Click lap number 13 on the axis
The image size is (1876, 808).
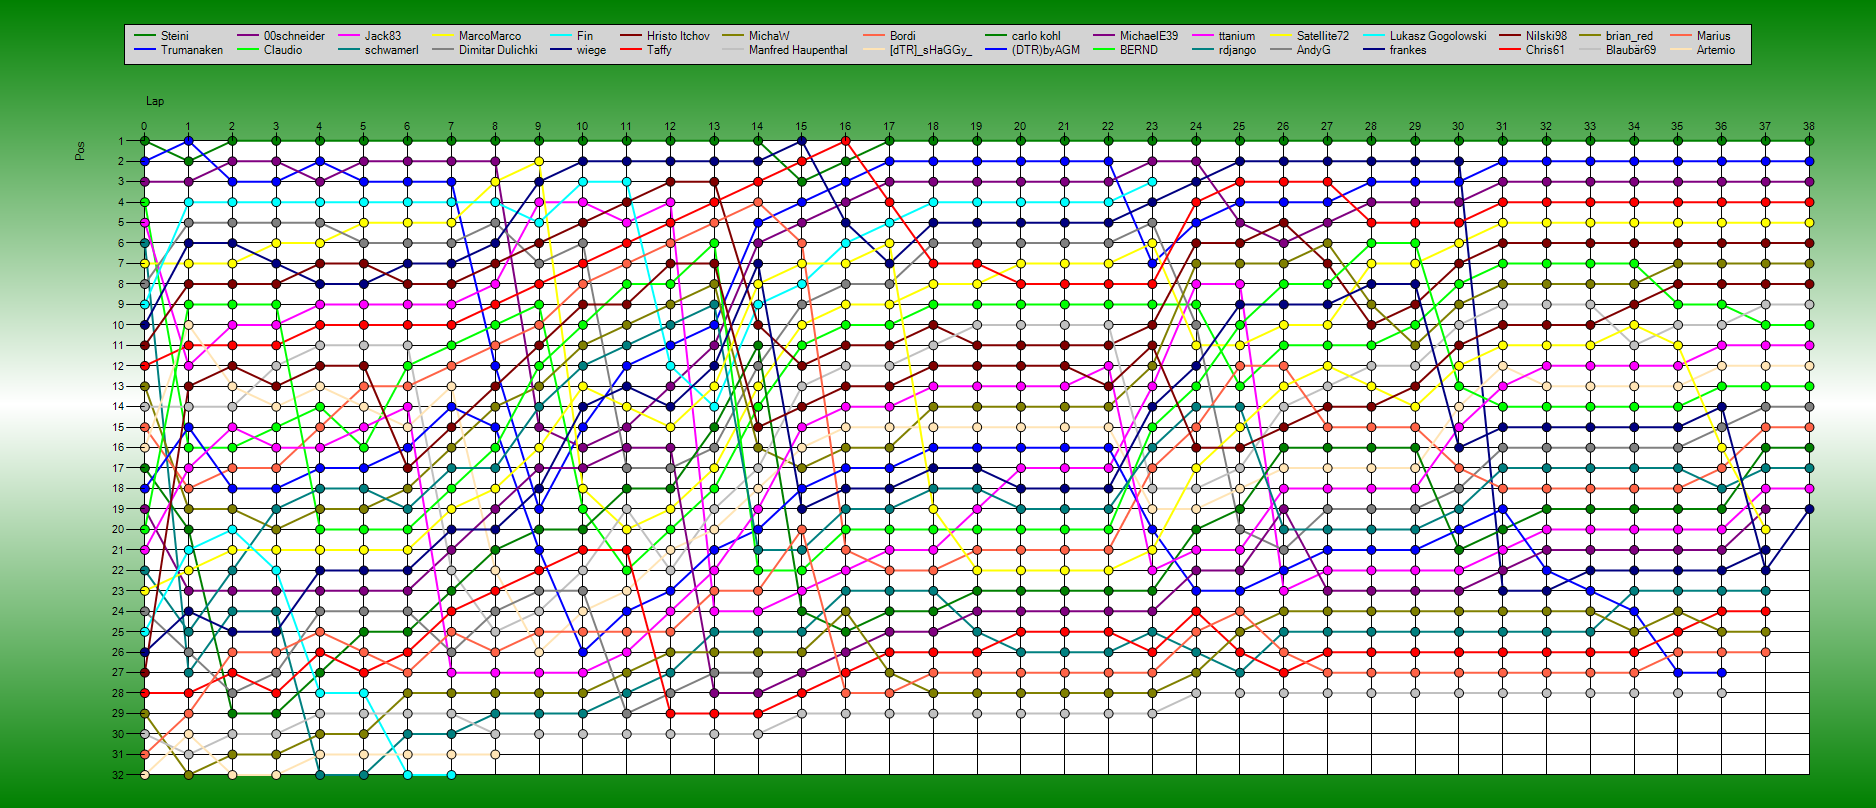[x=714, y=127]
